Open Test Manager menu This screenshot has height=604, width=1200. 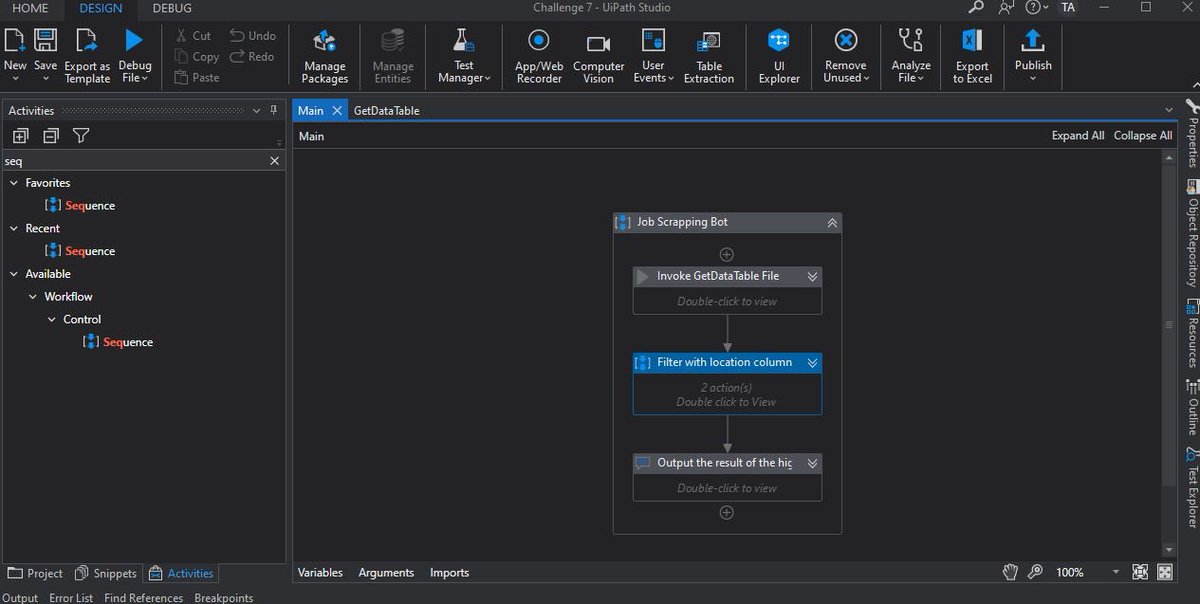[464, 56]
